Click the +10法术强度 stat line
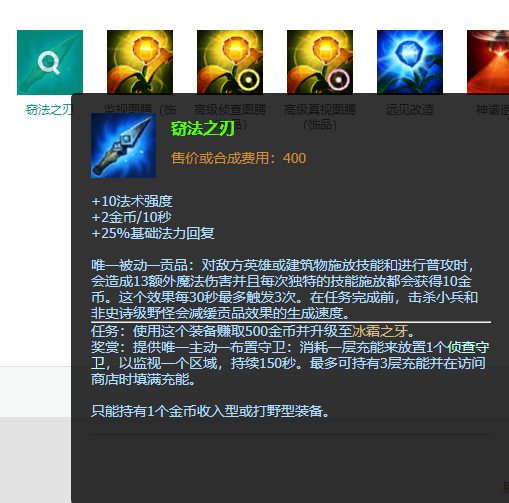 pyautogui.click(x=132, y=201)
